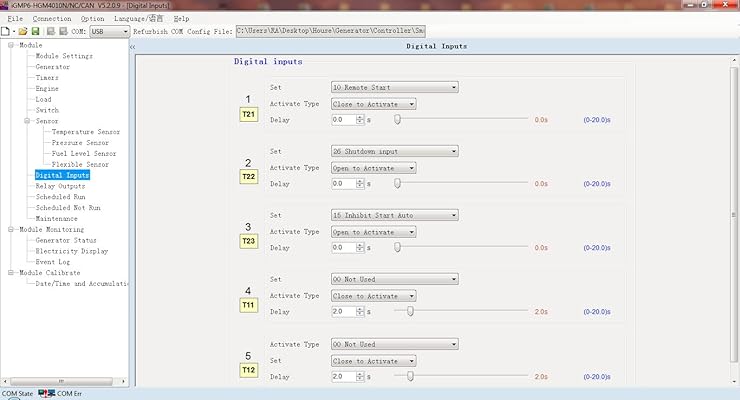Open the Connection menu
740x400 pixels.
pyautogui.click(x=52, y=18)
